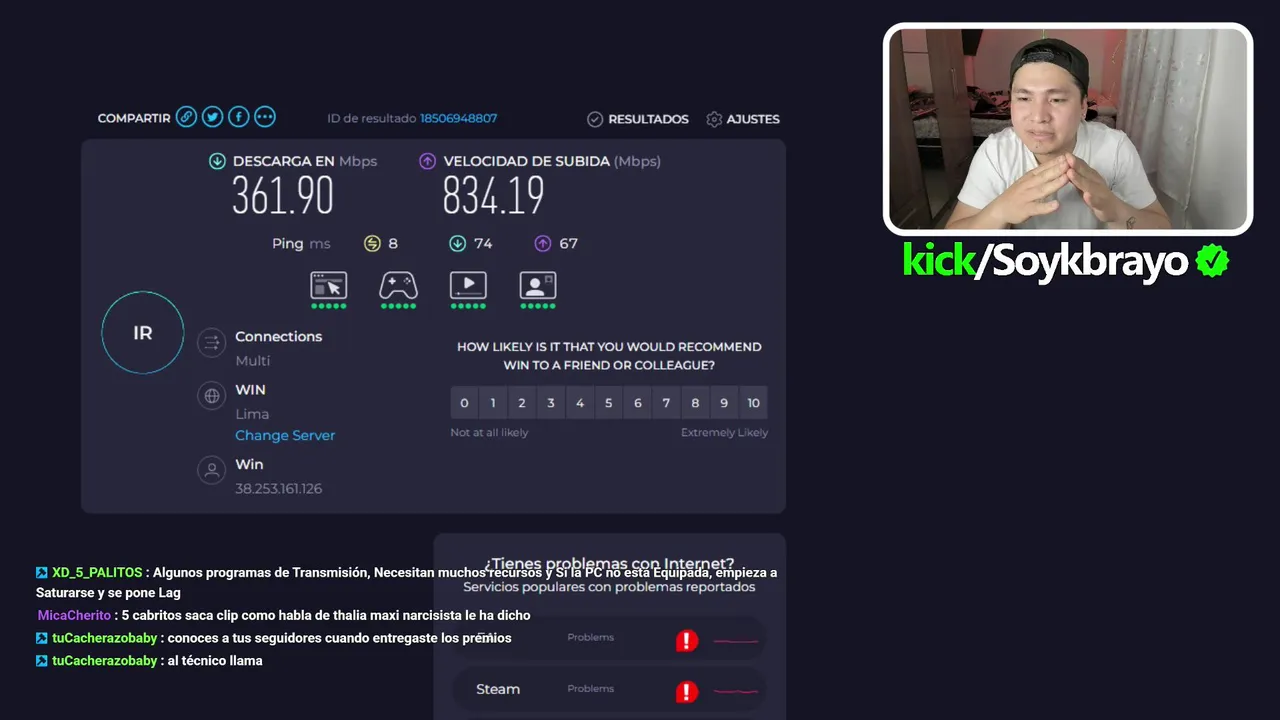Rate recommendation 2
This screenshot has width=1280, height=720.
(522, 403)
